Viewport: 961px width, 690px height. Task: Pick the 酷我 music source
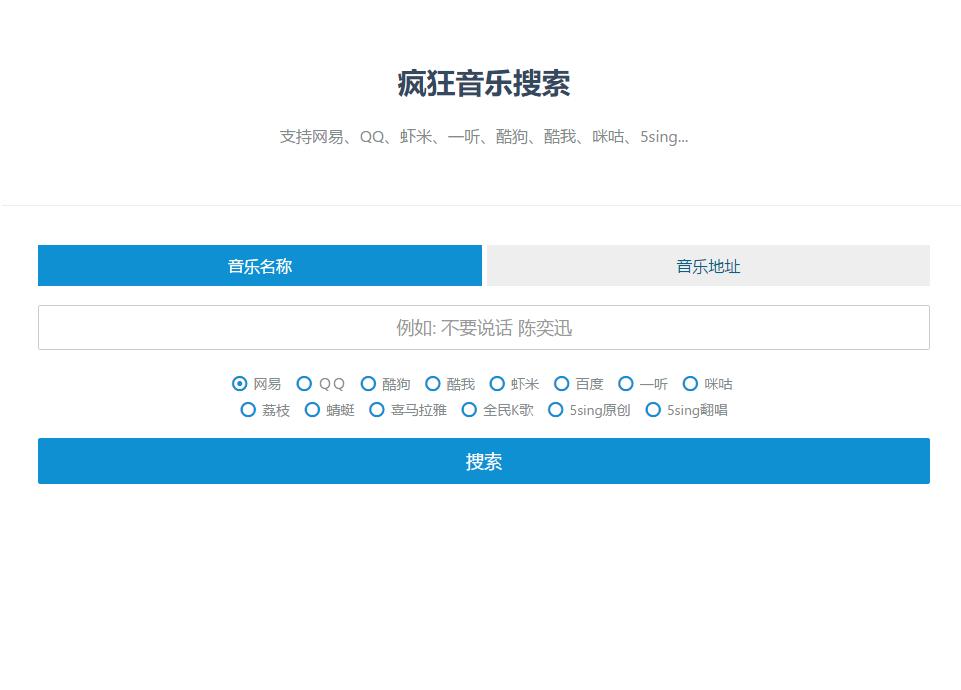pos(433,384)
